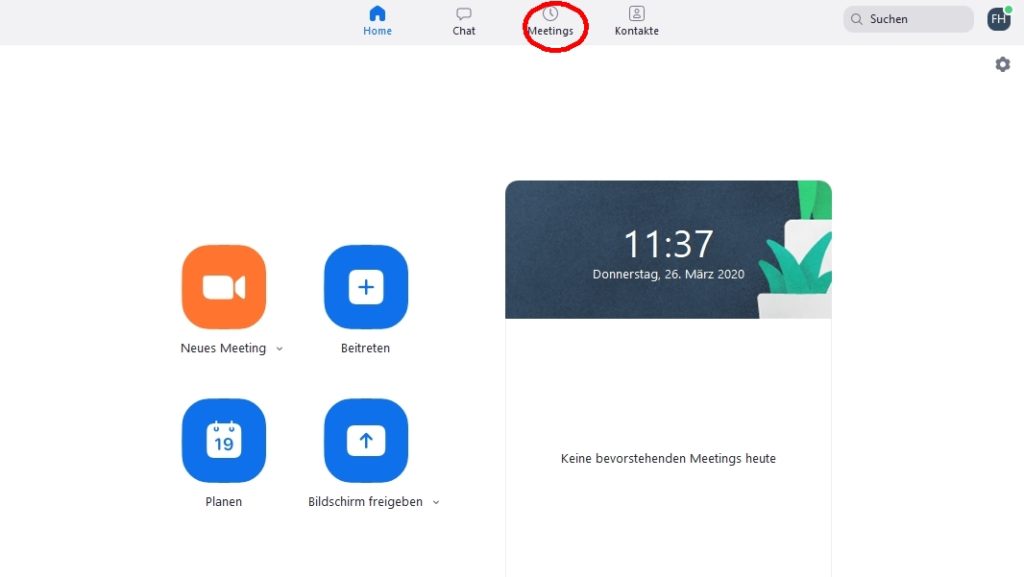Expand the Neues Meeting options arrow
The height and width of the screenshot is (577, 1024).
pyautogui.click(x=280, y=349)
